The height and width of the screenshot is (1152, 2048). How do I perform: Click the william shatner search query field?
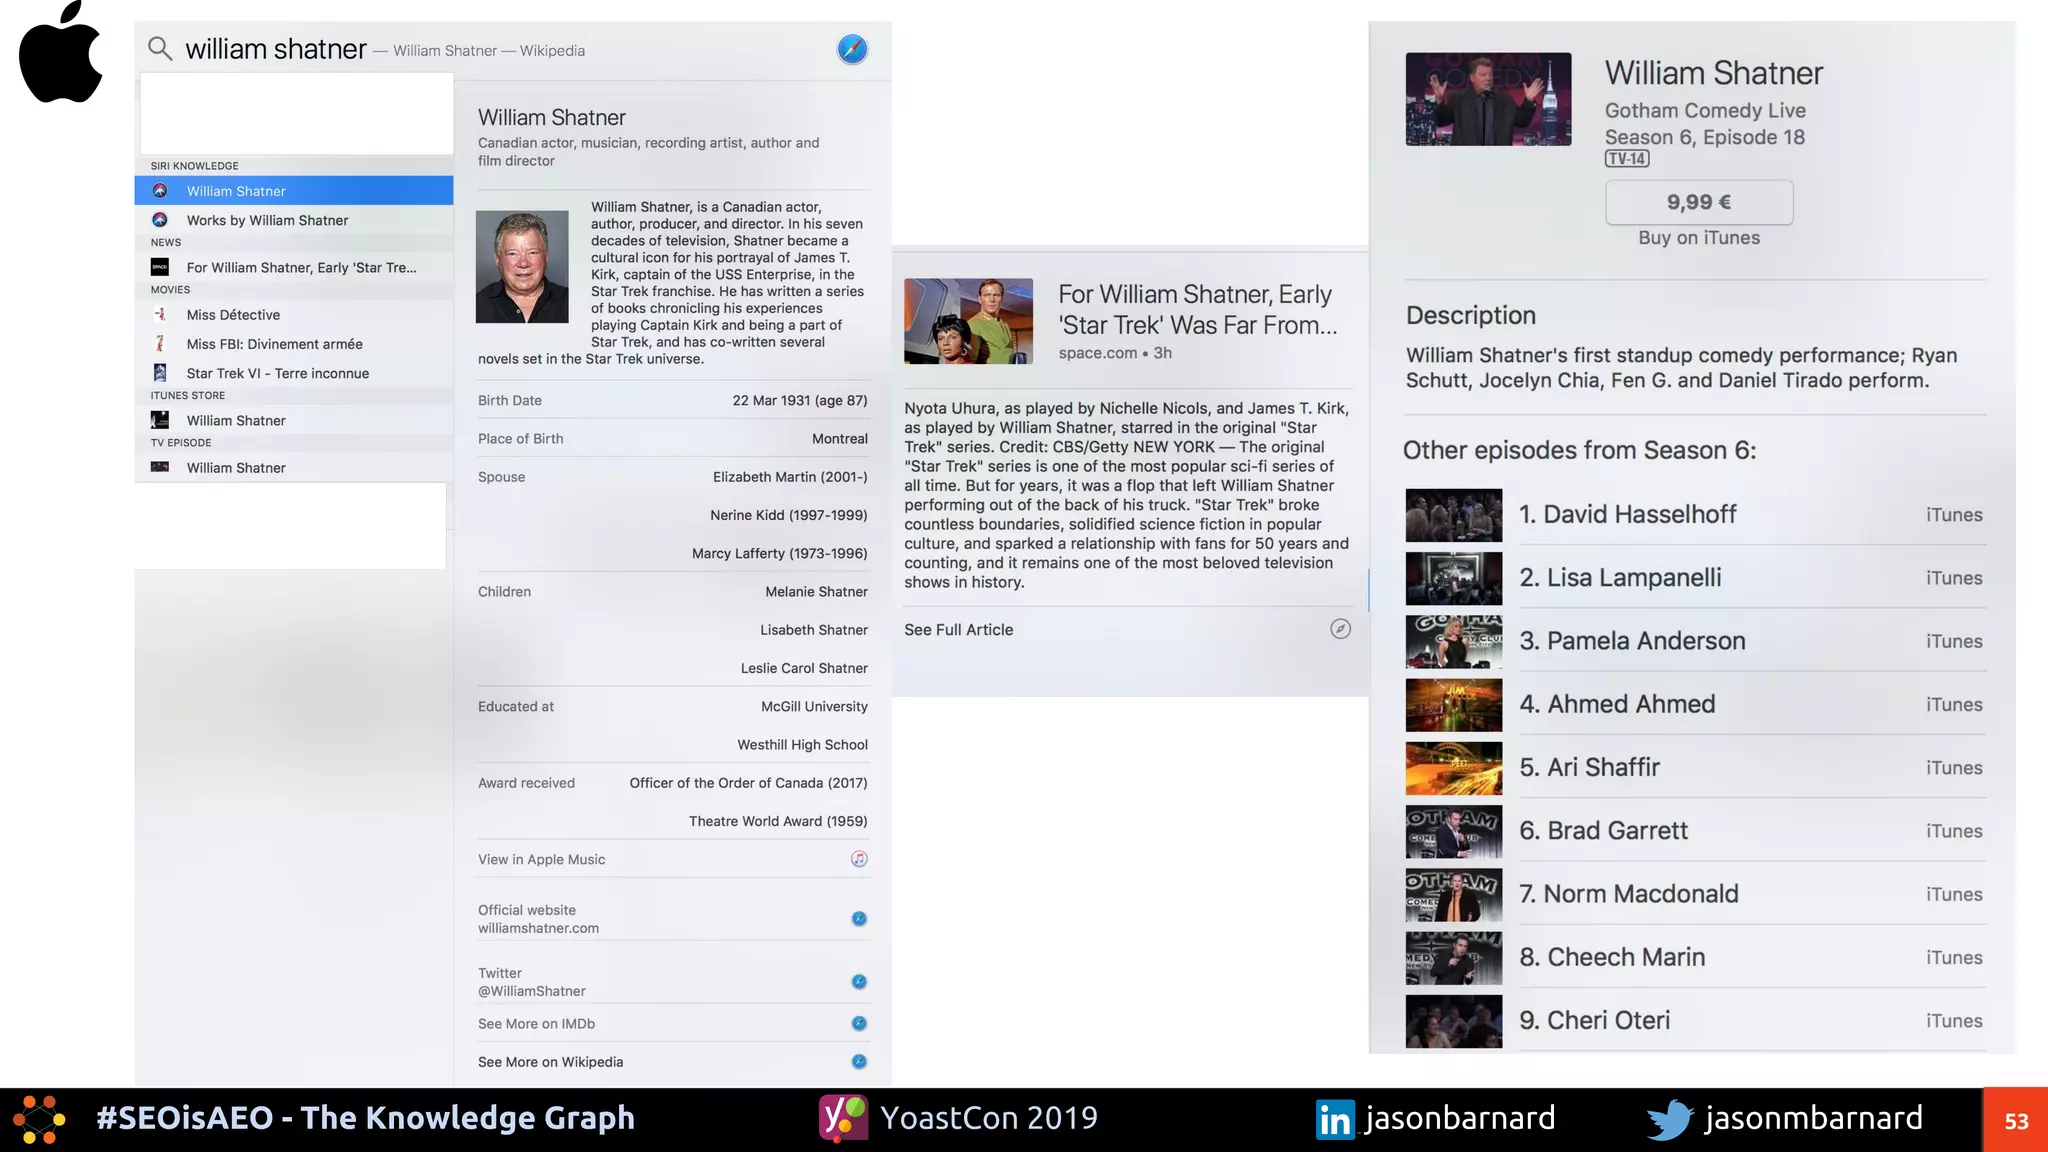[276, 49]
